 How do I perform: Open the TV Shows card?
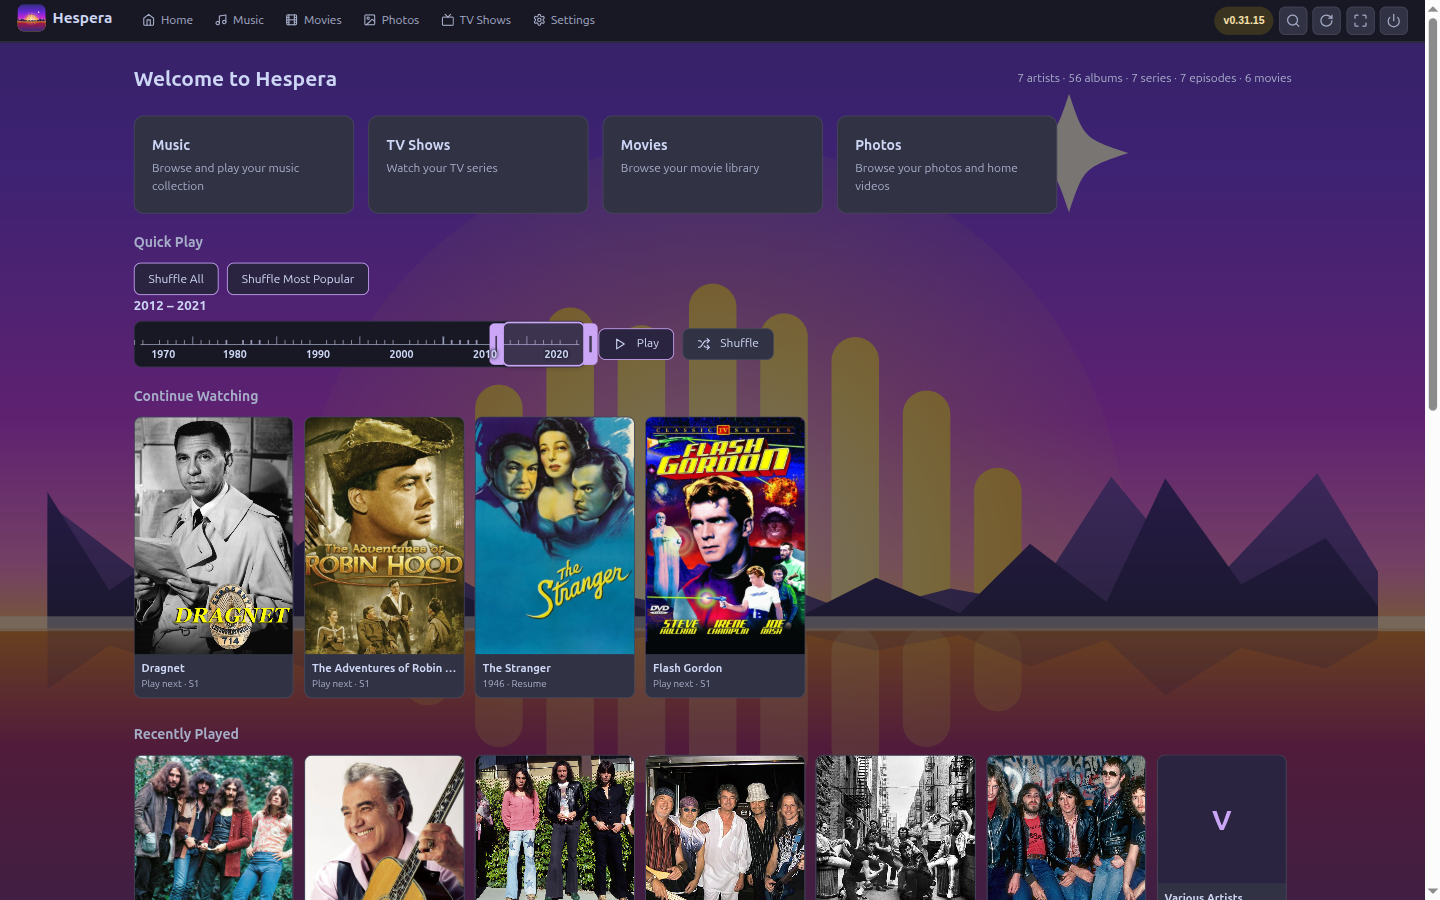point(478,164)
